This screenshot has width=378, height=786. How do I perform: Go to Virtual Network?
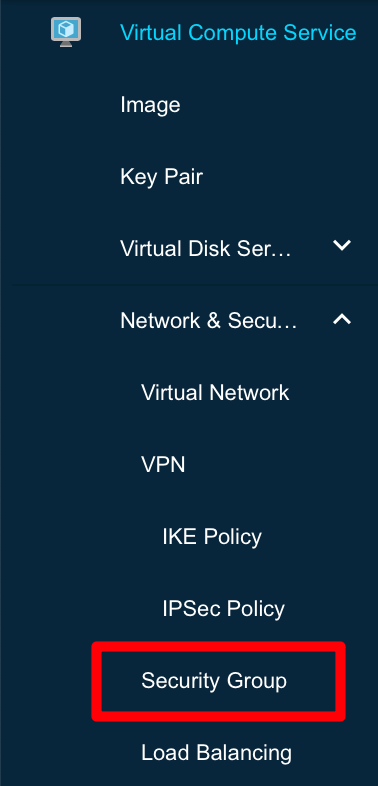pyautogui.click(x=215, y=392)
